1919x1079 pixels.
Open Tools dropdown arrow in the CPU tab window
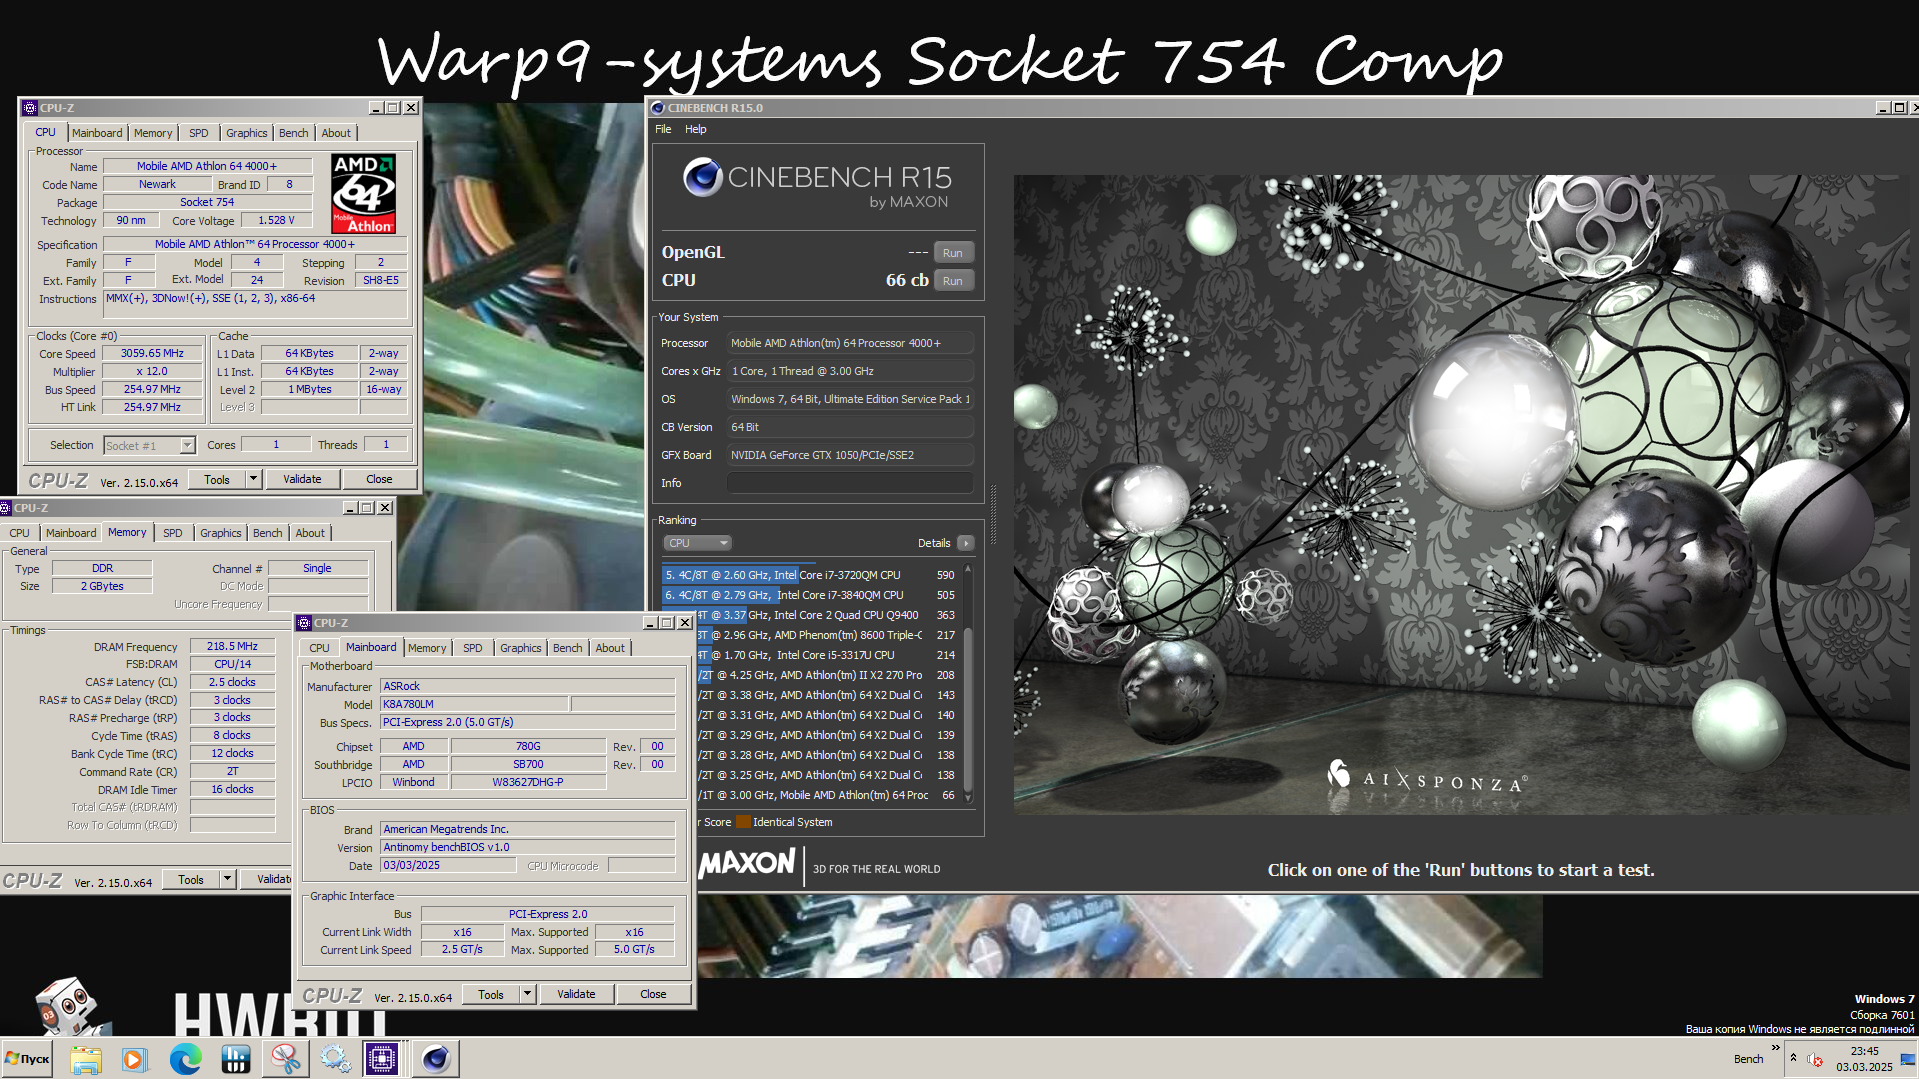click(253, 479)
